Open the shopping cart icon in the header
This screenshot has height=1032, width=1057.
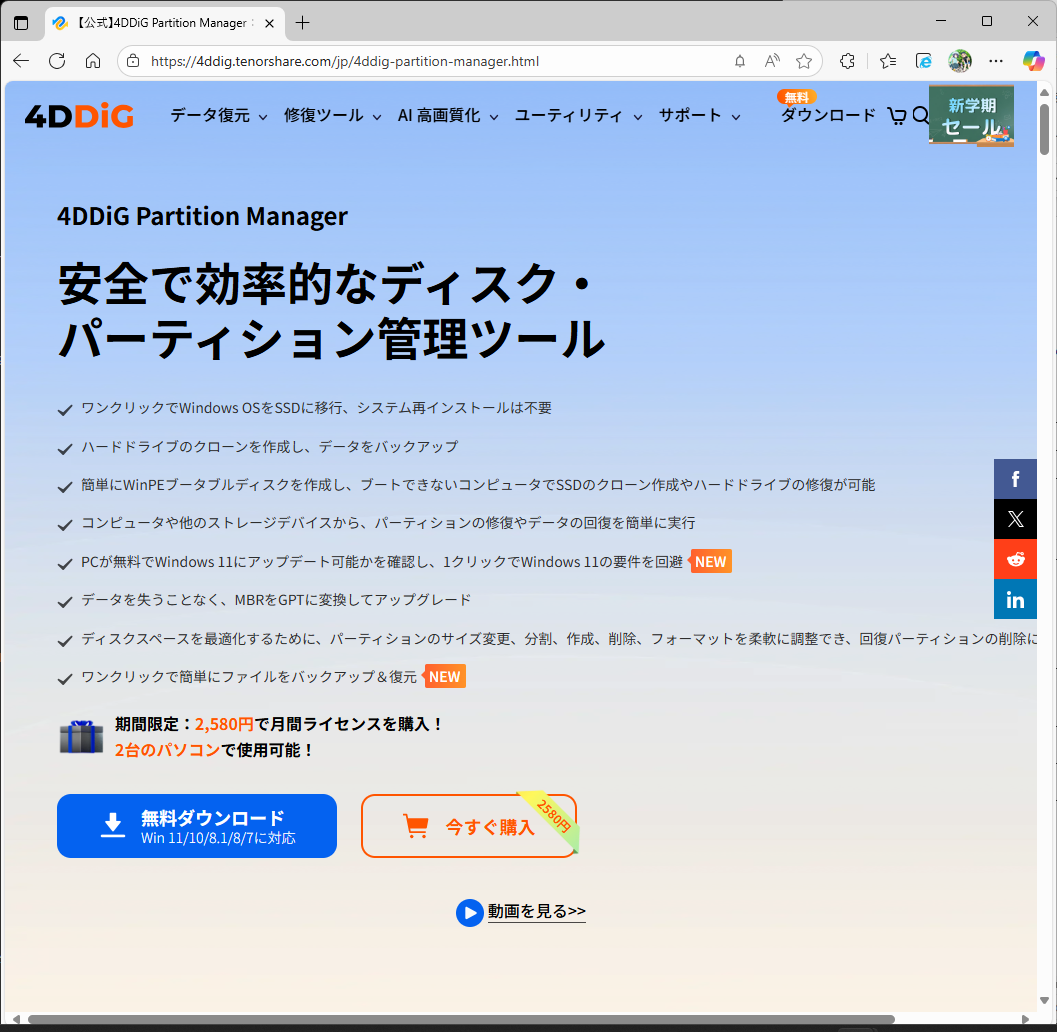click(897, 116)
